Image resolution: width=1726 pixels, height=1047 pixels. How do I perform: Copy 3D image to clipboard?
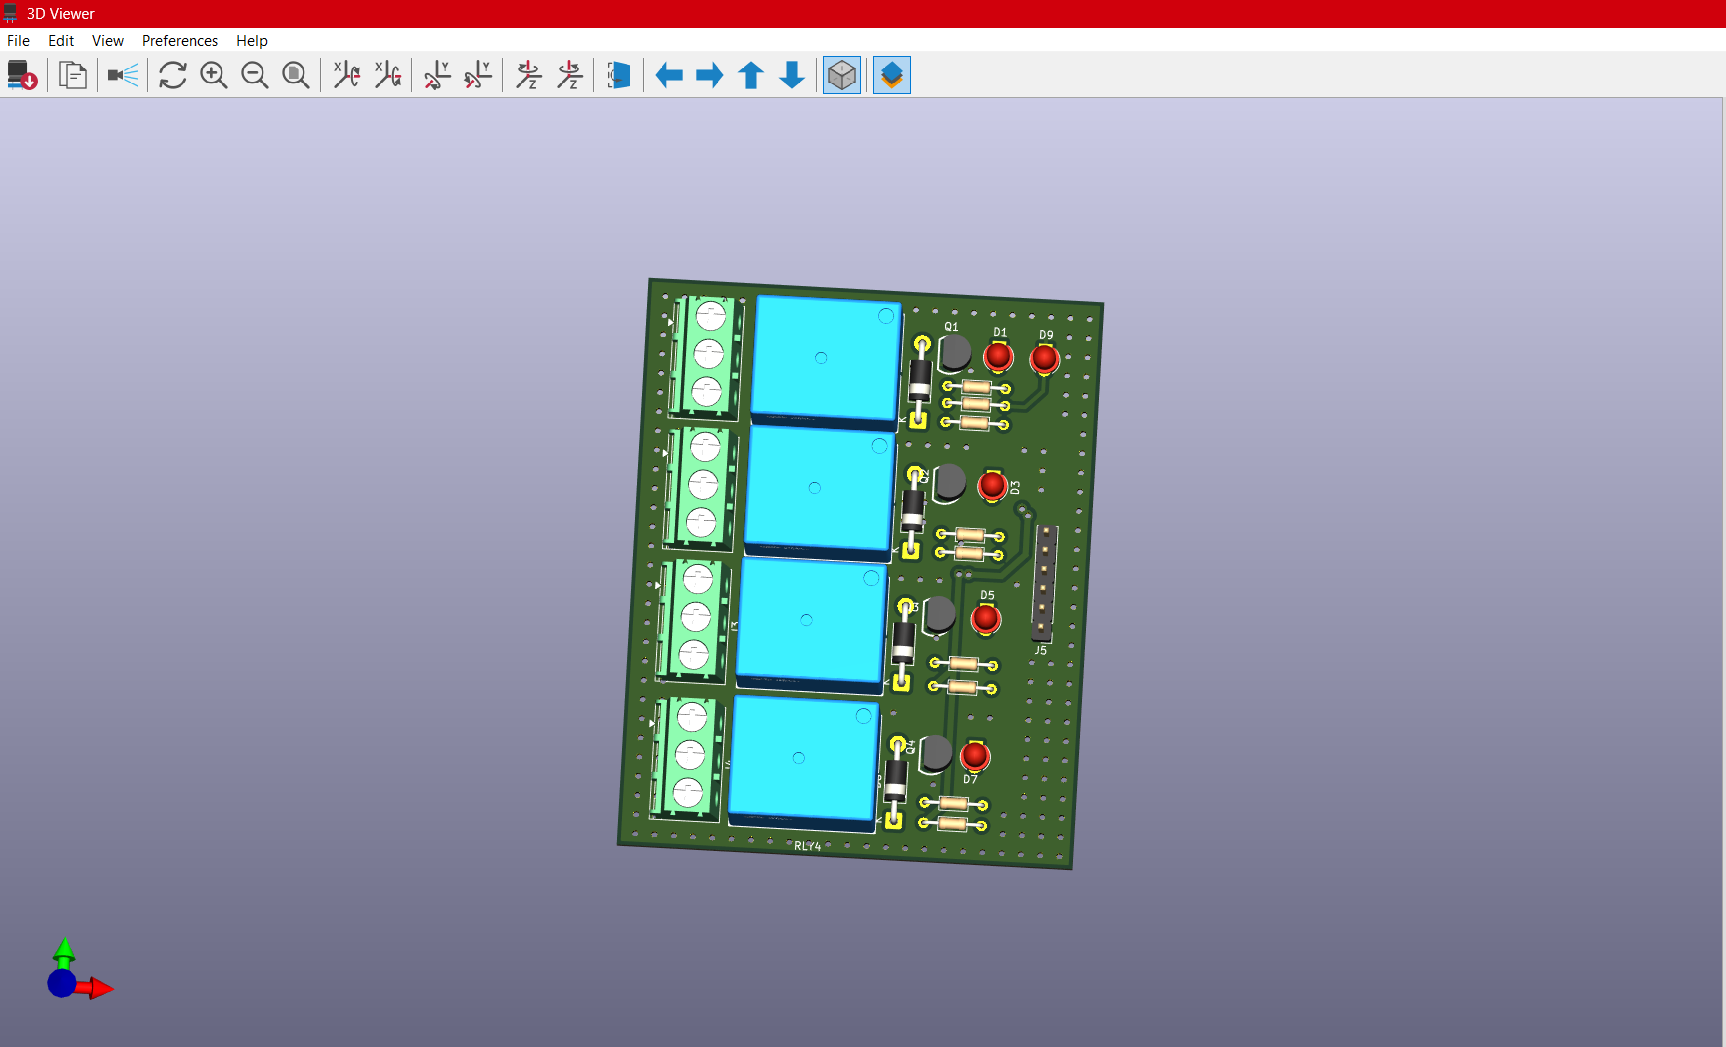[x=72, y=75]
